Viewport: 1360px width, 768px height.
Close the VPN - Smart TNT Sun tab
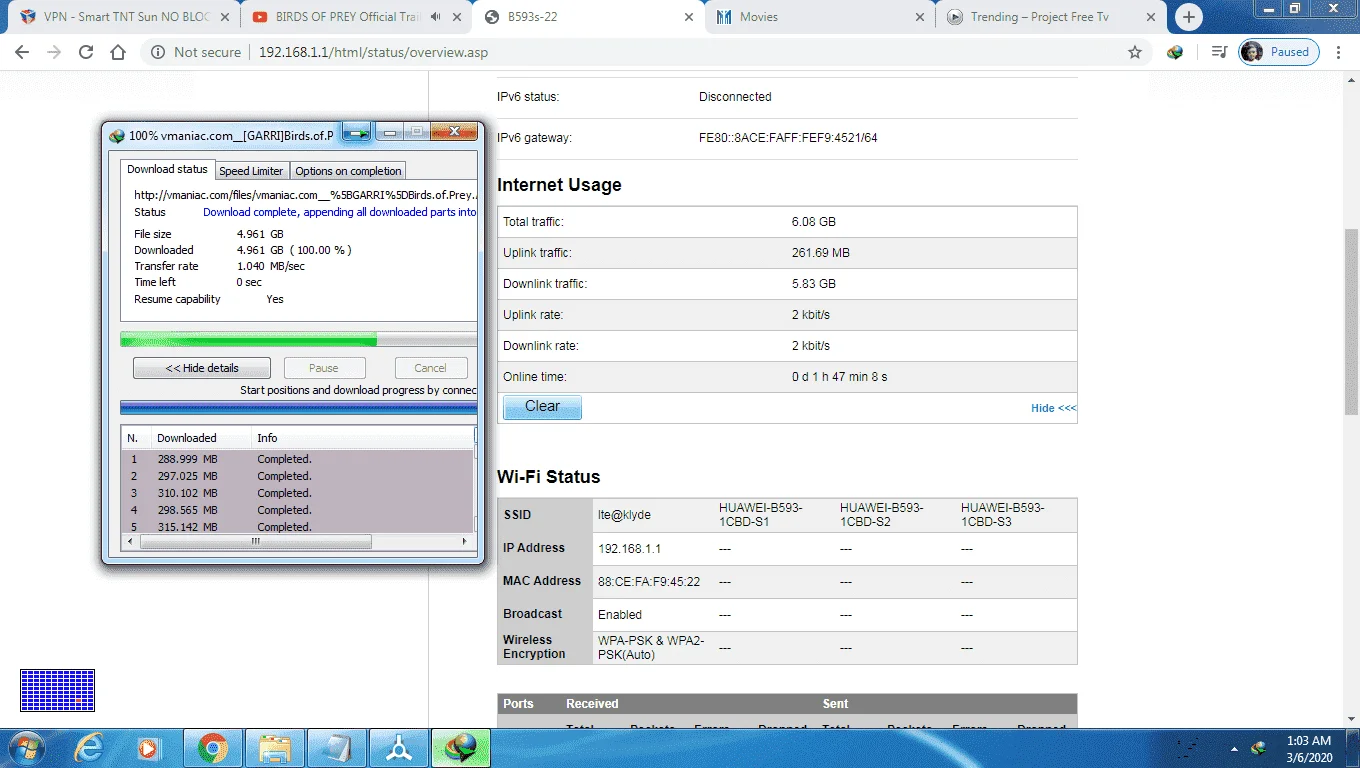coord(225,17)
